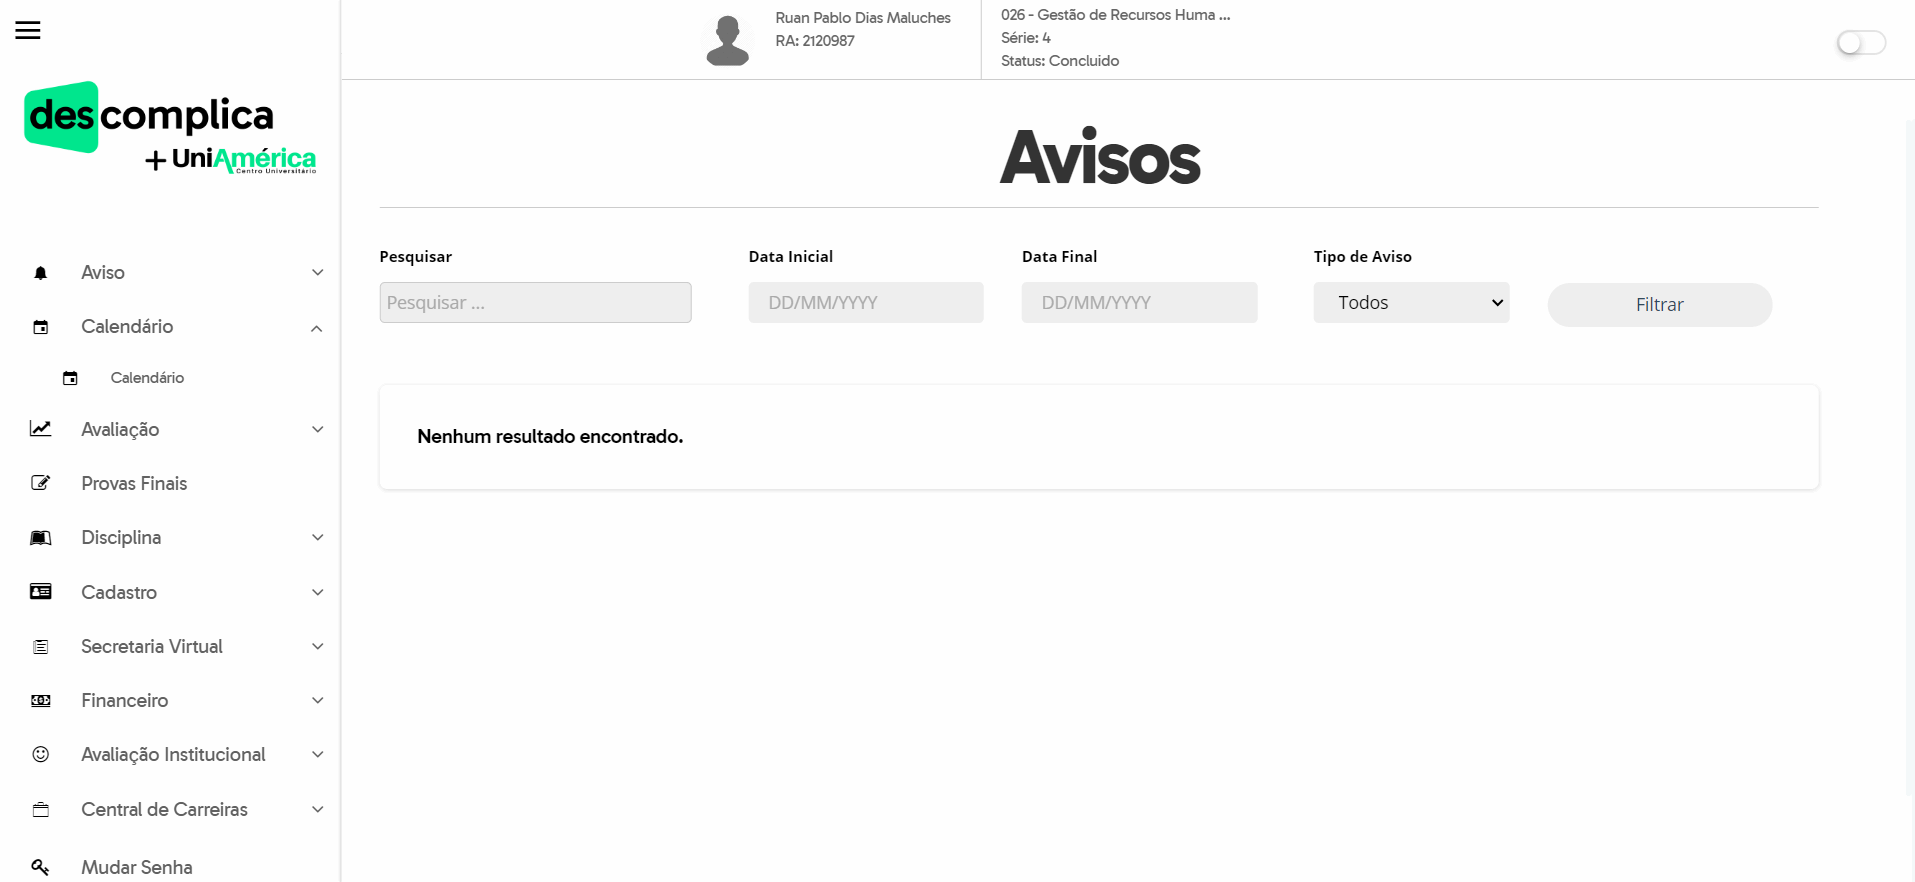Open the Disciplina menu label
The height and width of the screenshot is (882, 1915).
[x=121, y=538]
